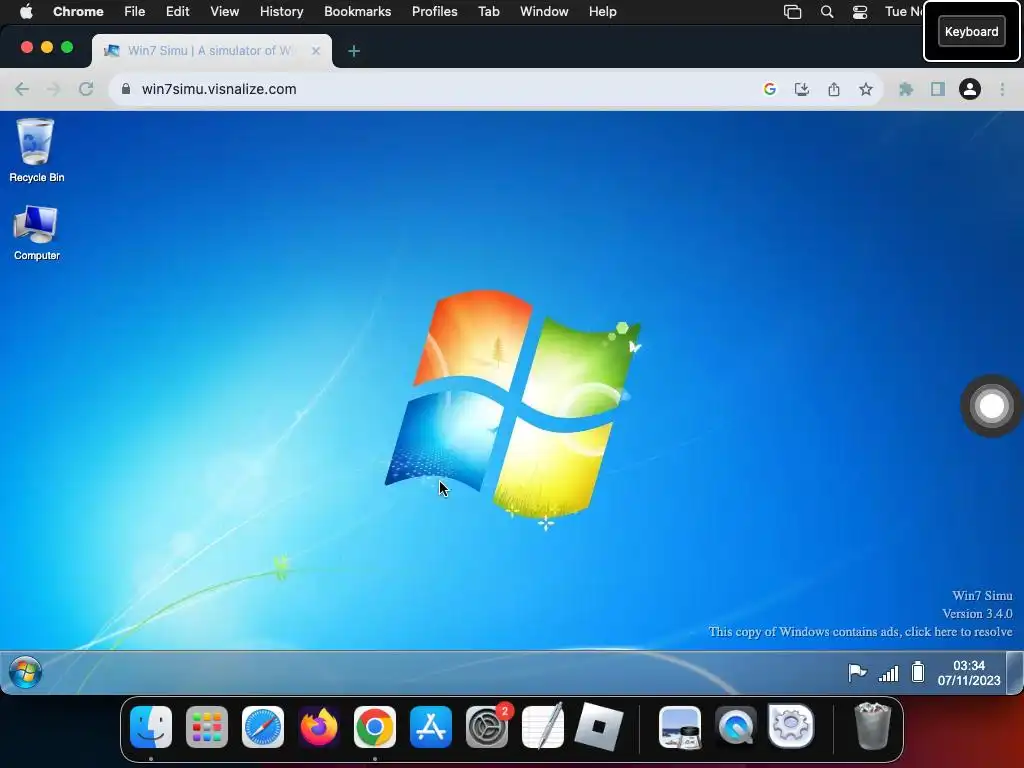Open the Computer desktop icon
This screenshot has height=768, width=1024.
pyautogui.click(x=36, y=232)
